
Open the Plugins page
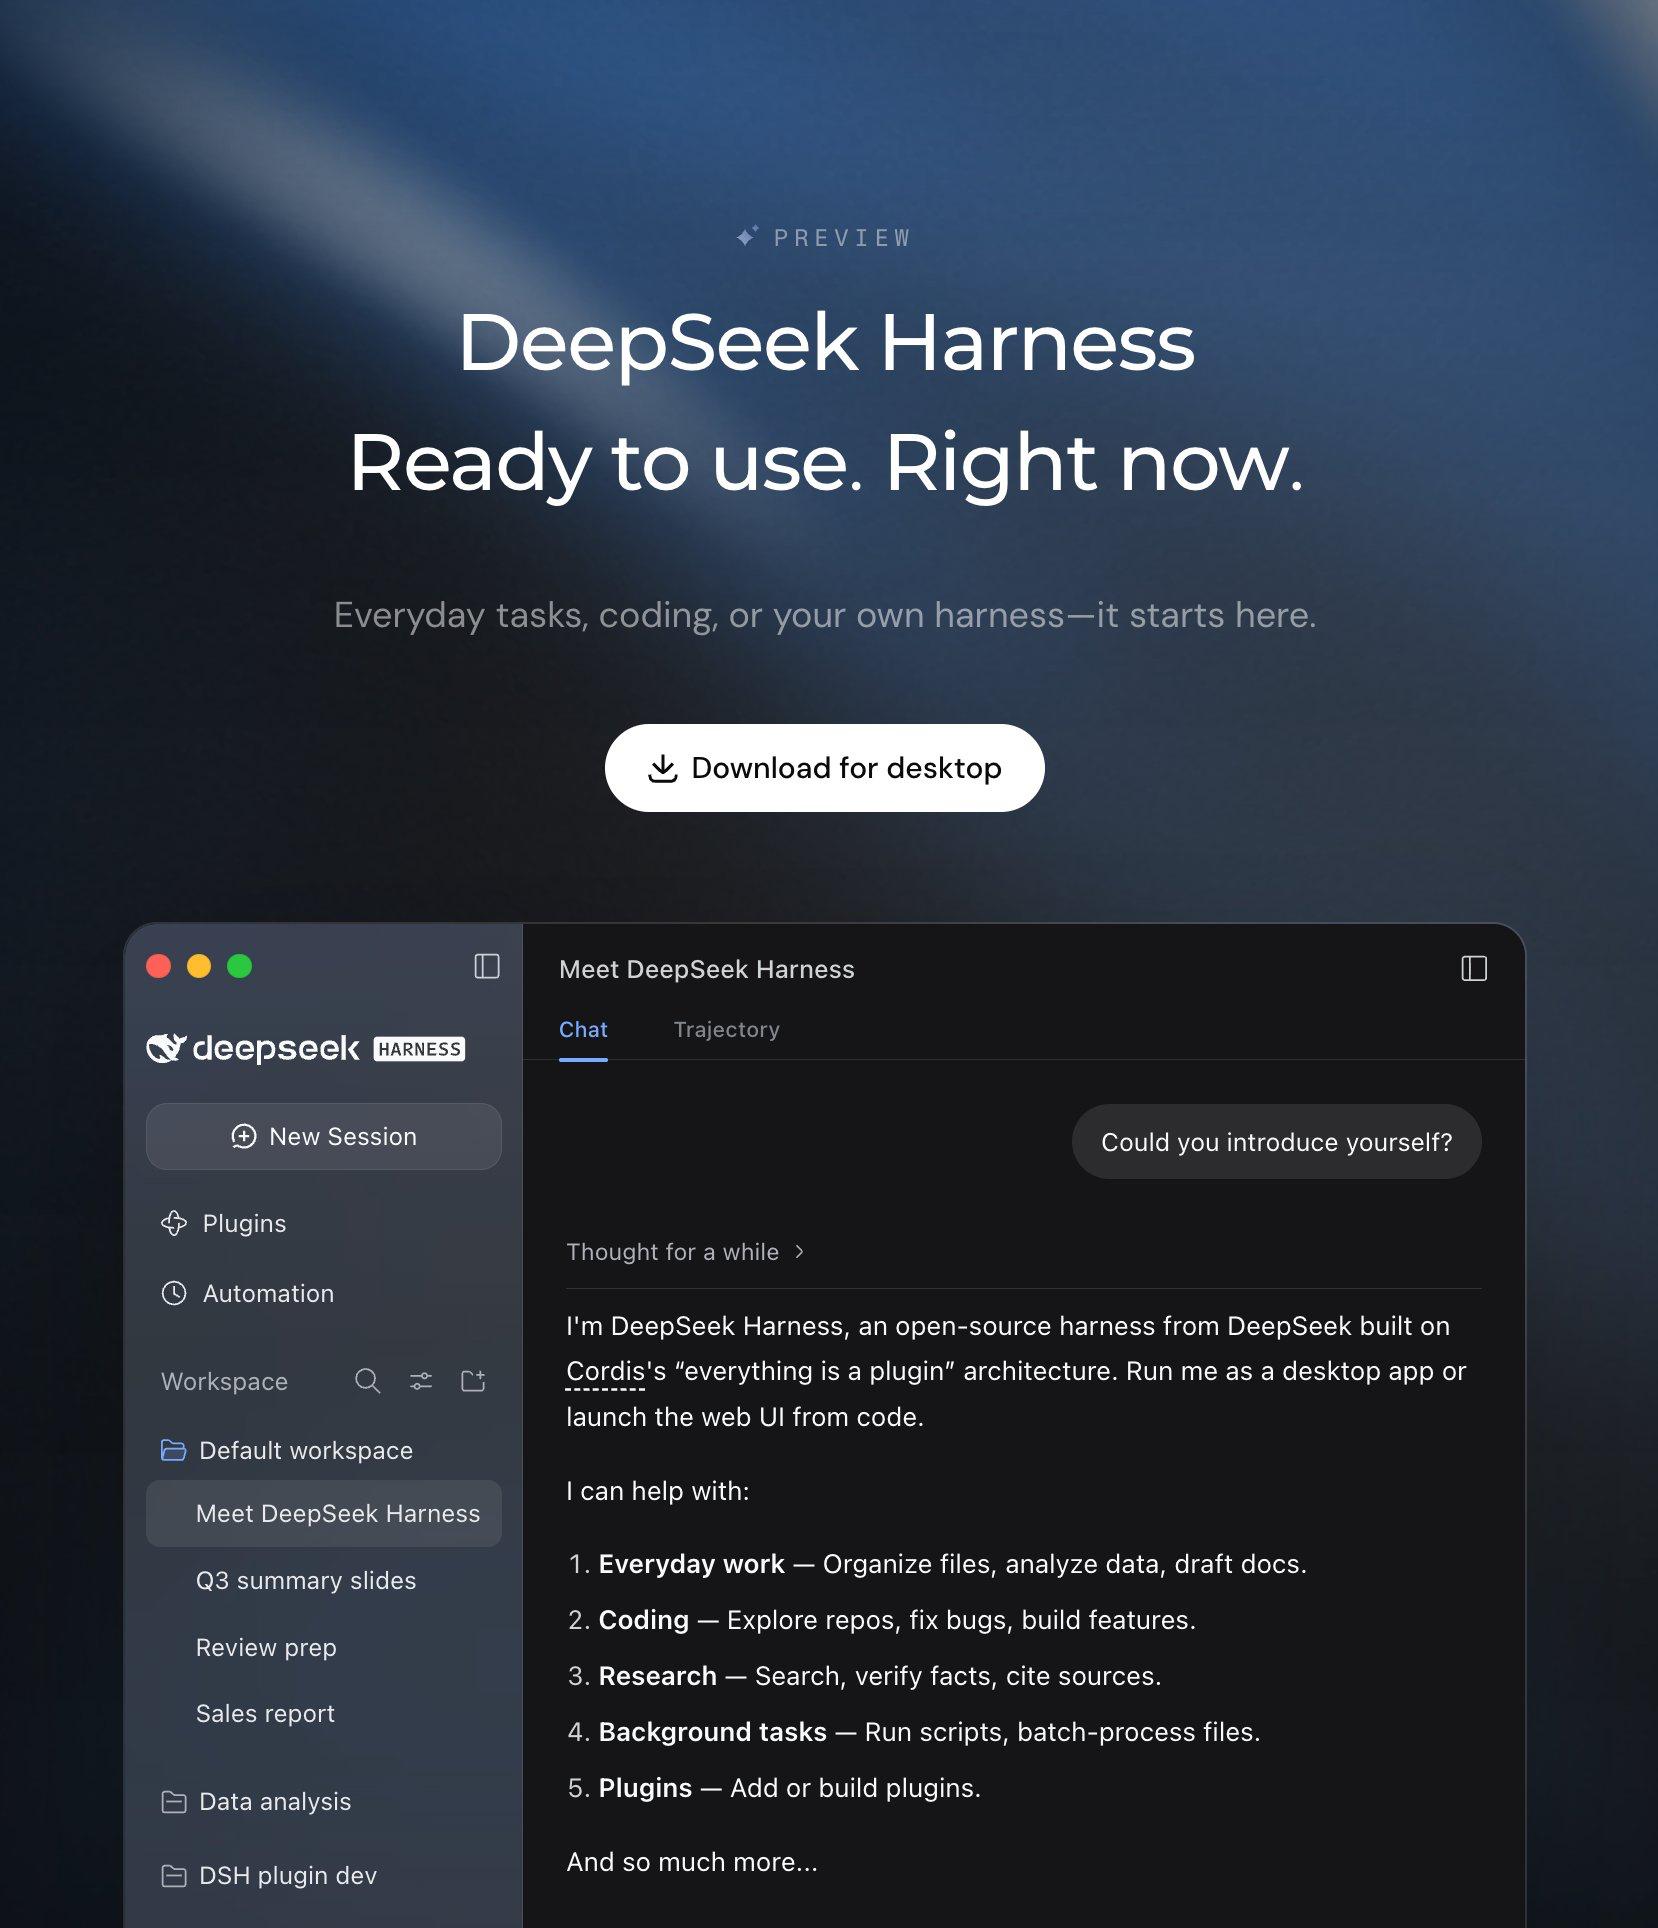tap(224, 1223)
